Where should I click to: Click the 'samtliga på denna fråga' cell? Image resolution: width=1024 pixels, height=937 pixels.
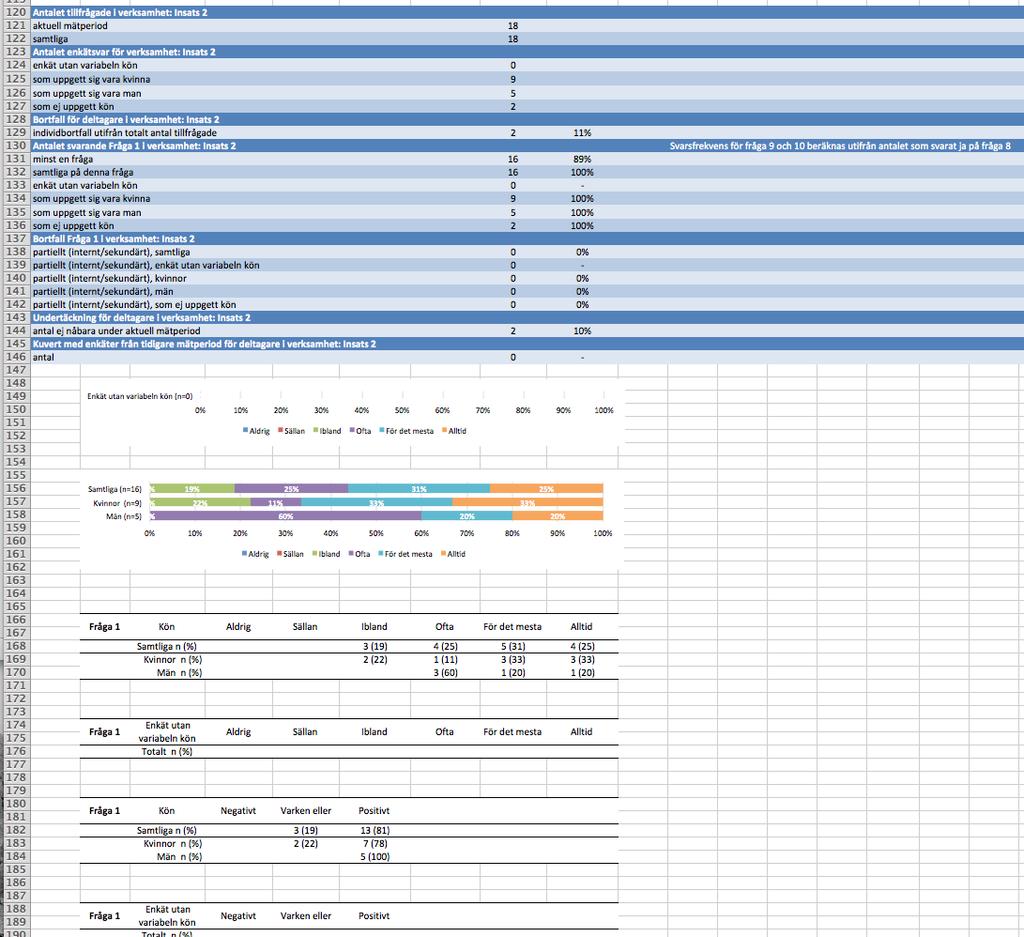(x=83, y=172)
